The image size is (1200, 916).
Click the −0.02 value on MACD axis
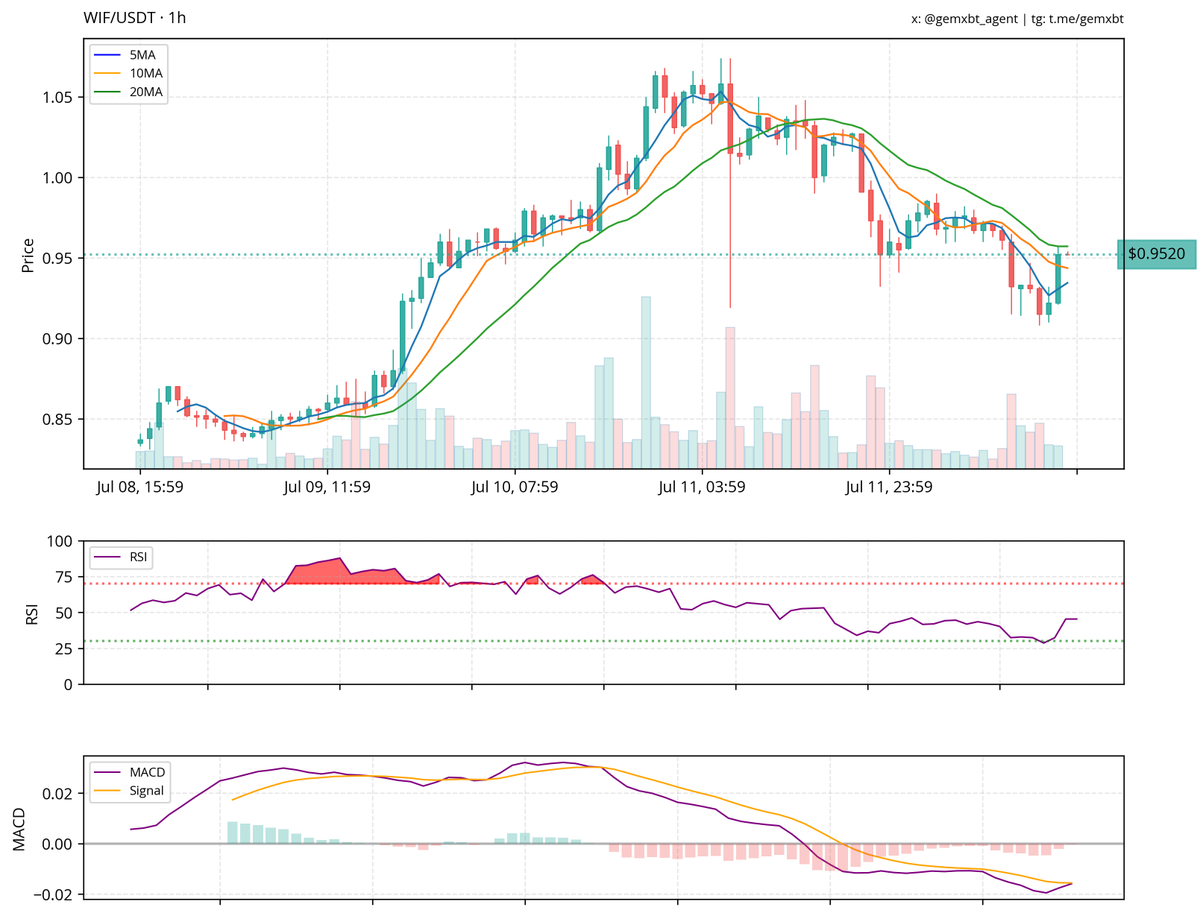pyautogui.click(x=53, y=894)
